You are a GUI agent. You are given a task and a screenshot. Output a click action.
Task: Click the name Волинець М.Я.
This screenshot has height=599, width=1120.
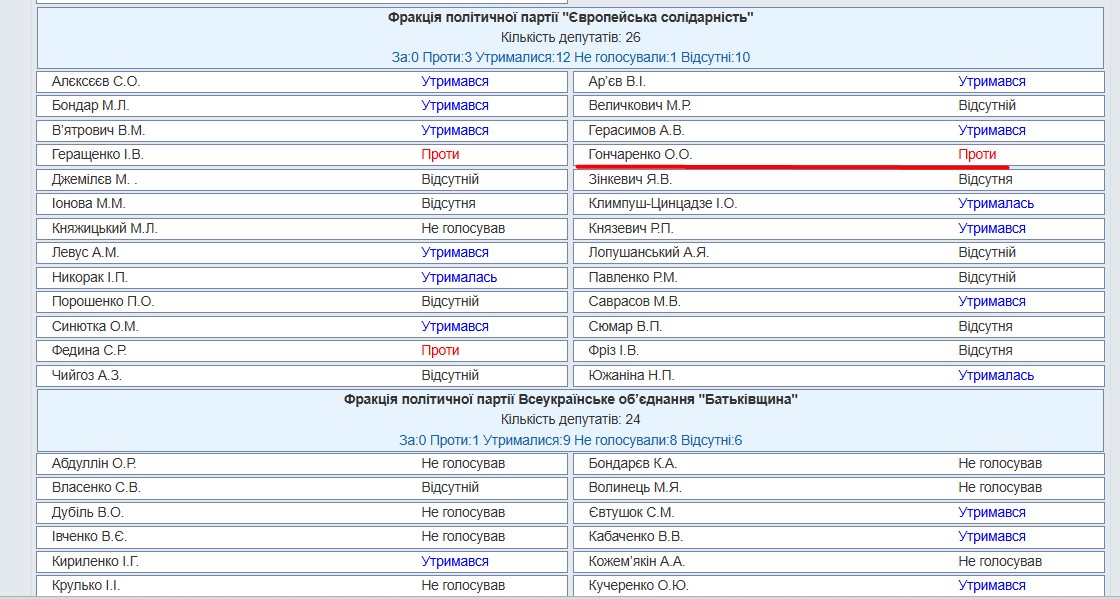click(635, 488)
